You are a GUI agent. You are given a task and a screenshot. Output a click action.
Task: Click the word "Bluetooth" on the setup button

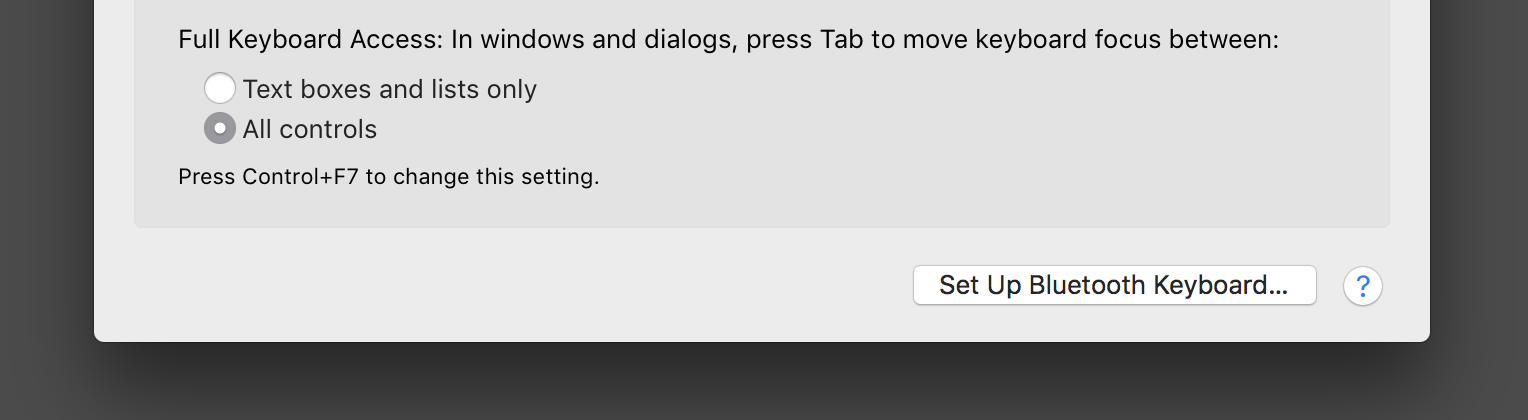[1088, 285]
